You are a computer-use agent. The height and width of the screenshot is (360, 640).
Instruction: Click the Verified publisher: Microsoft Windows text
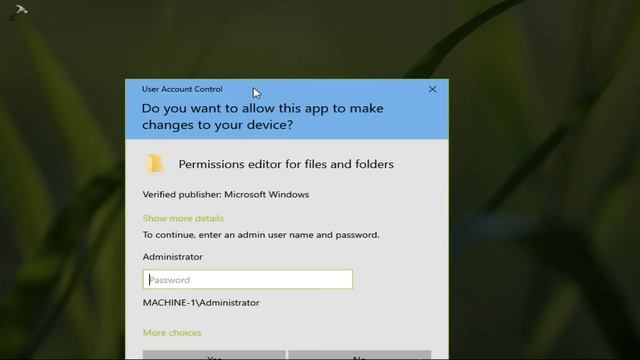click(x=226, y=195)
